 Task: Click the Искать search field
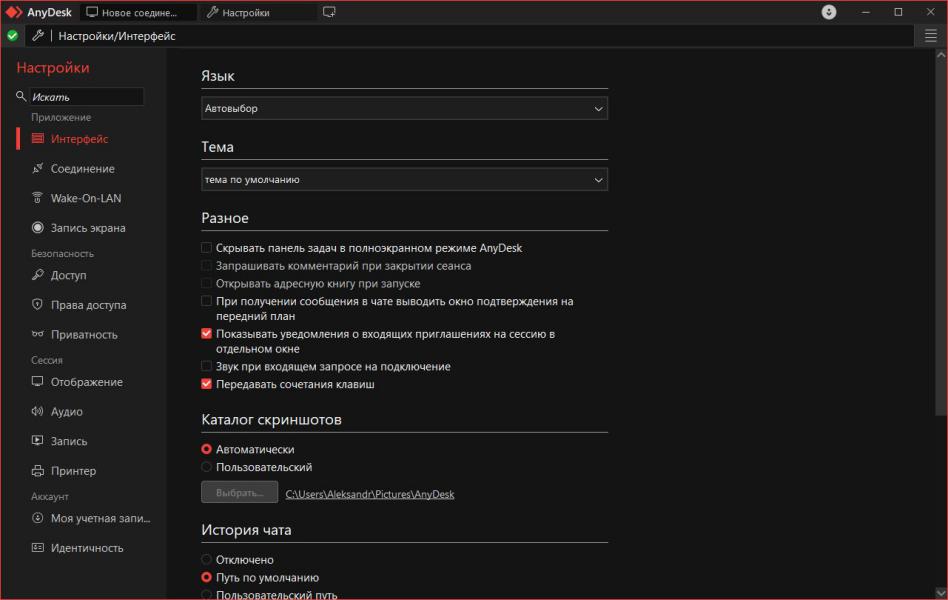tap(86, 97)
